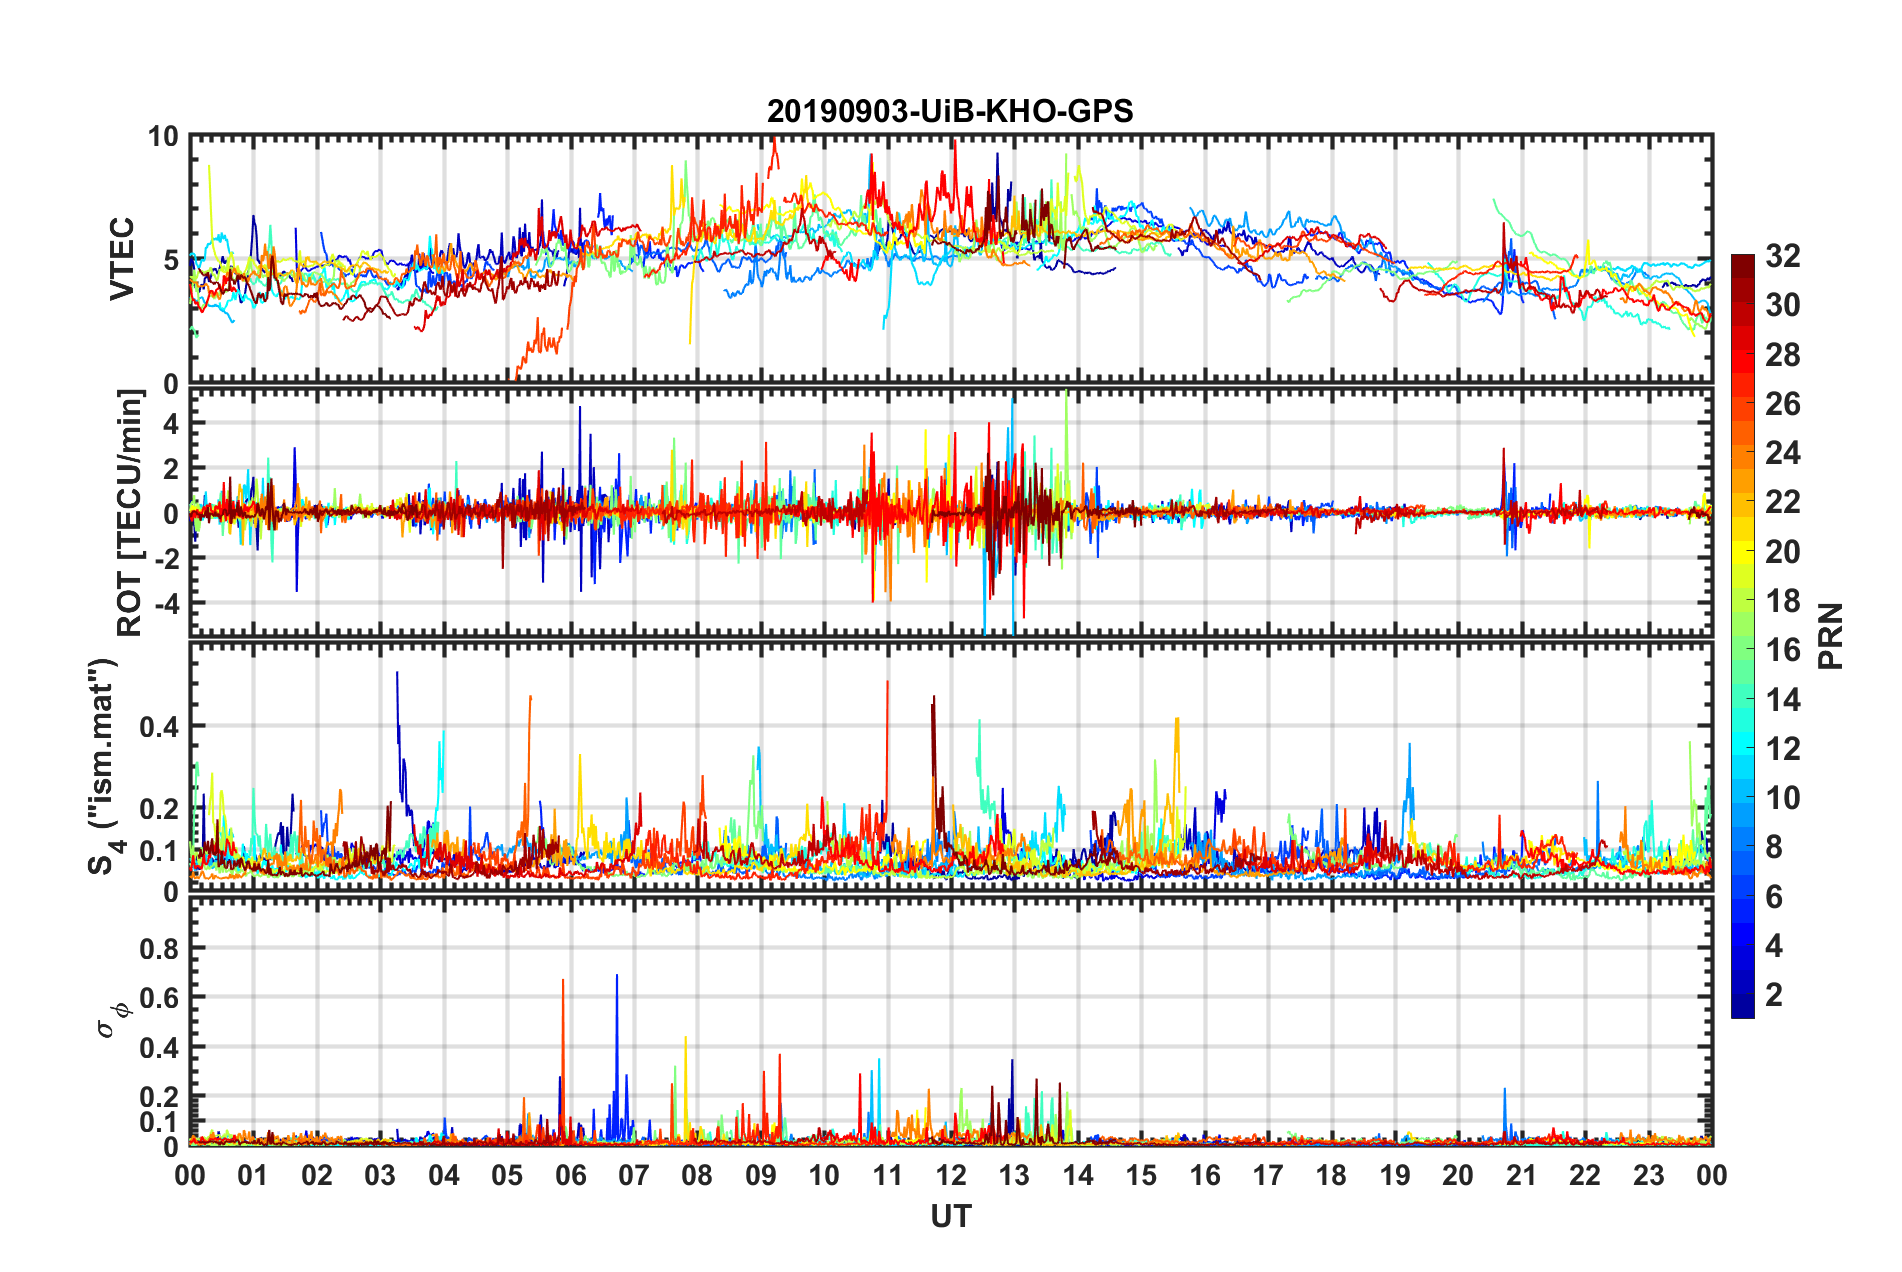Click the PRN colorbar tick label "22"

pyautogui.click(x=1783, y=502)
